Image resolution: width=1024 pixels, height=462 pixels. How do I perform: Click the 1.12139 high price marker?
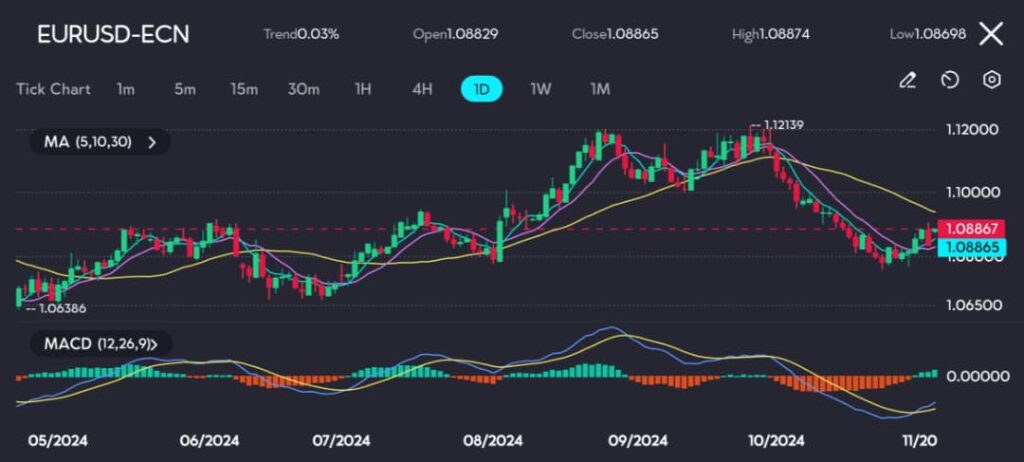pyautogui.click(x=783, y=125)
